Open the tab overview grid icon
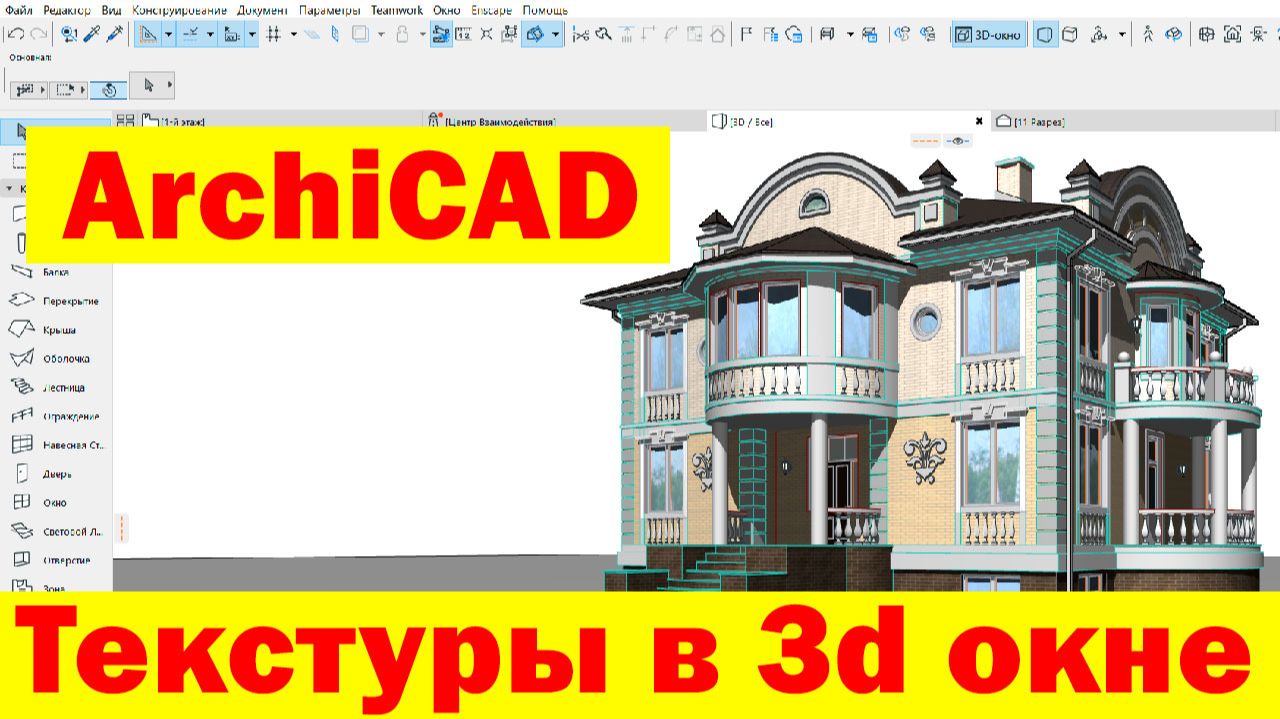Viewport: 1280px width, 719px height. point(126,121)
